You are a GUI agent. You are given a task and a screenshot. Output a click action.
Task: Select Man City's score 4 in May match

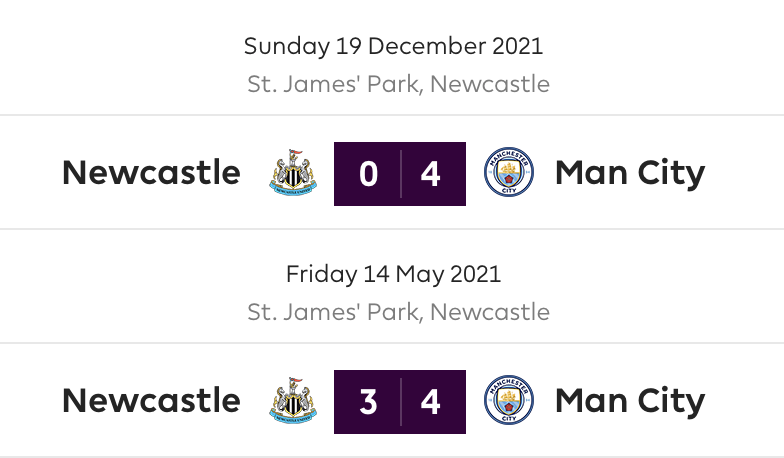[430, 402]
